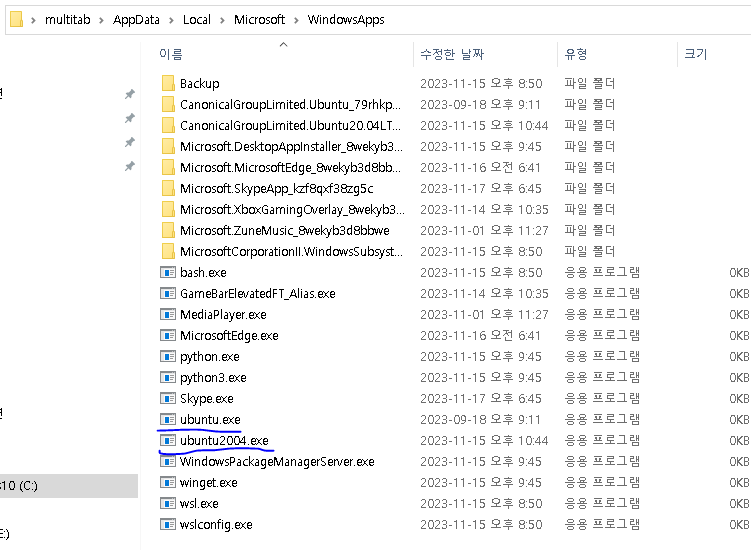
Task: Select the WindowsPackageManagerServer.exe icon
Action: [168, 461]
